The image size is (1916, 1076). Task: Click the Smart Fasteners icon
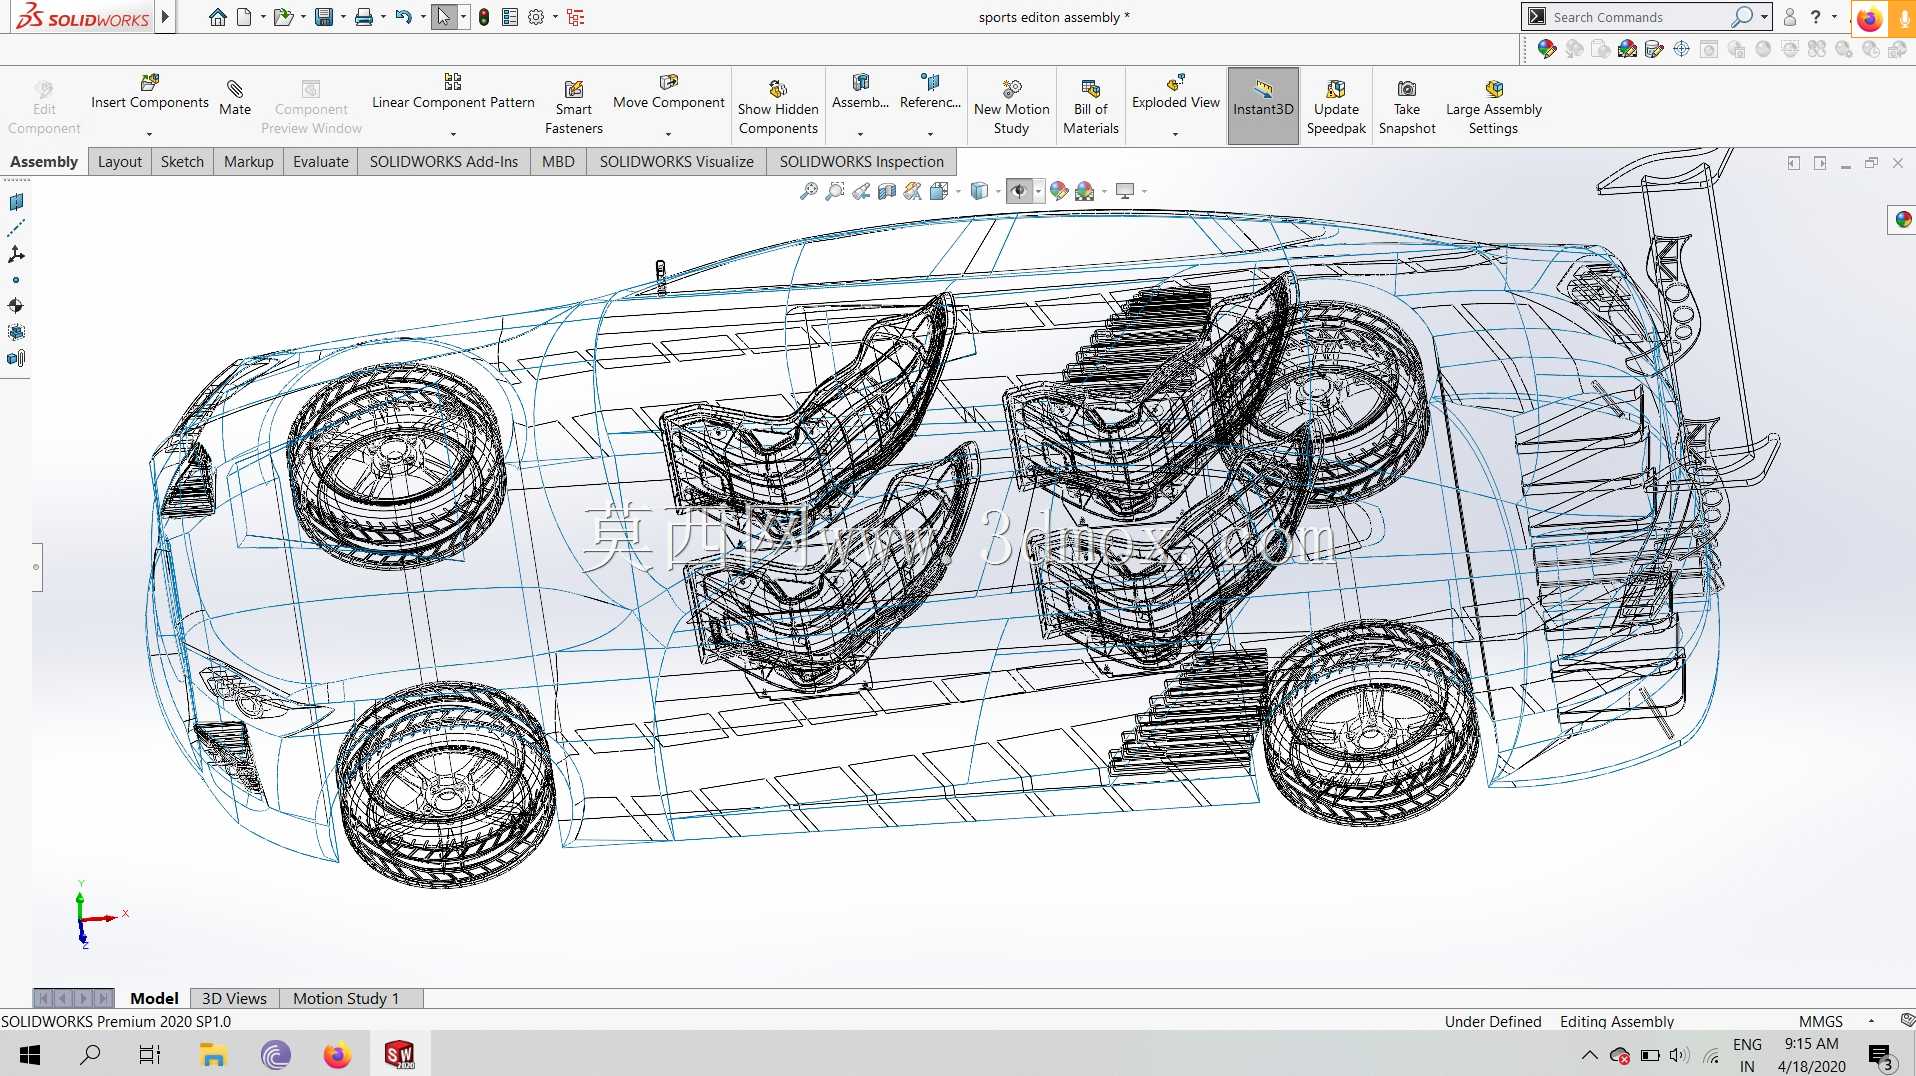point(573,89)
